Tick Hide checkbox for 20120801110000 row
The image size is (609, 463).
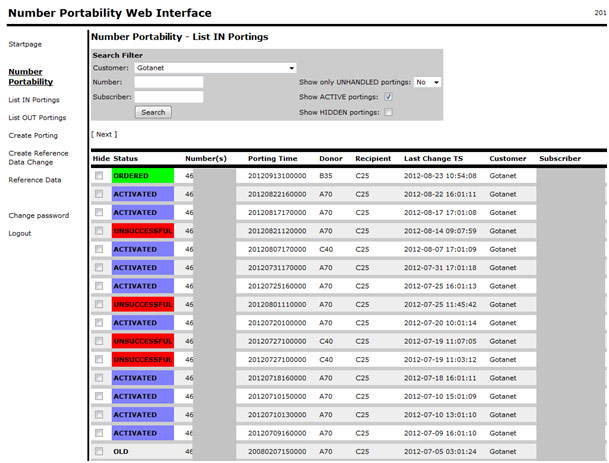click(x=99, y=304)
